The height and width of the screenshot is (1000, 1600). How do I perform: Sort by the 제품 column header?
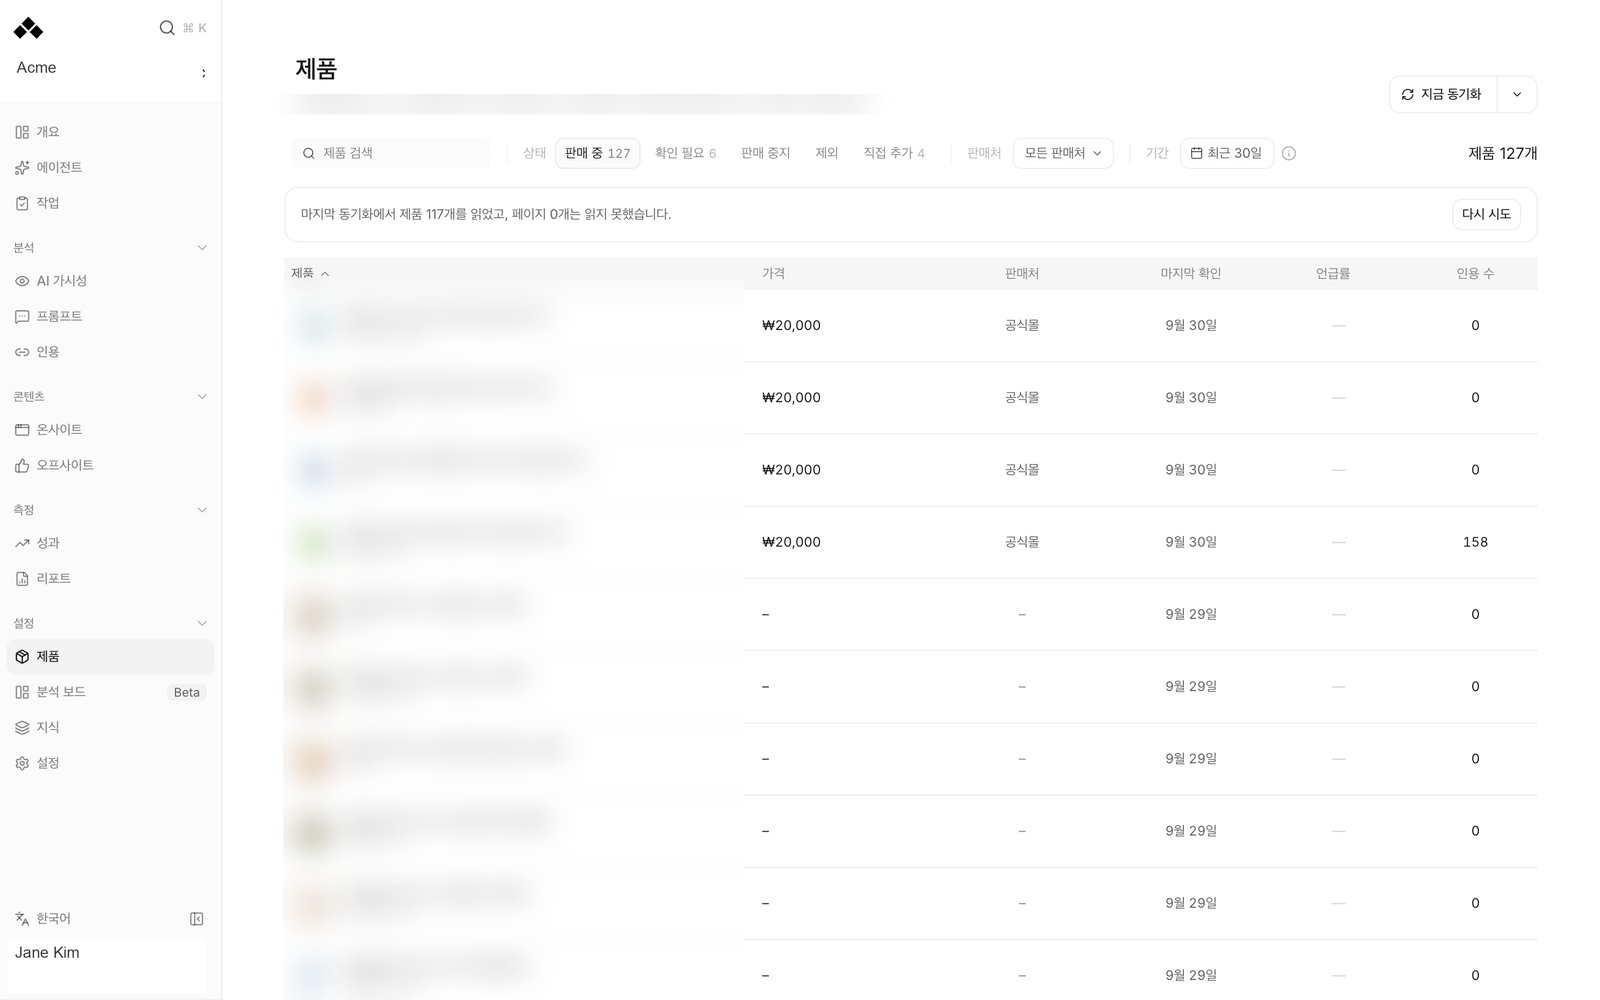point(310,273)
